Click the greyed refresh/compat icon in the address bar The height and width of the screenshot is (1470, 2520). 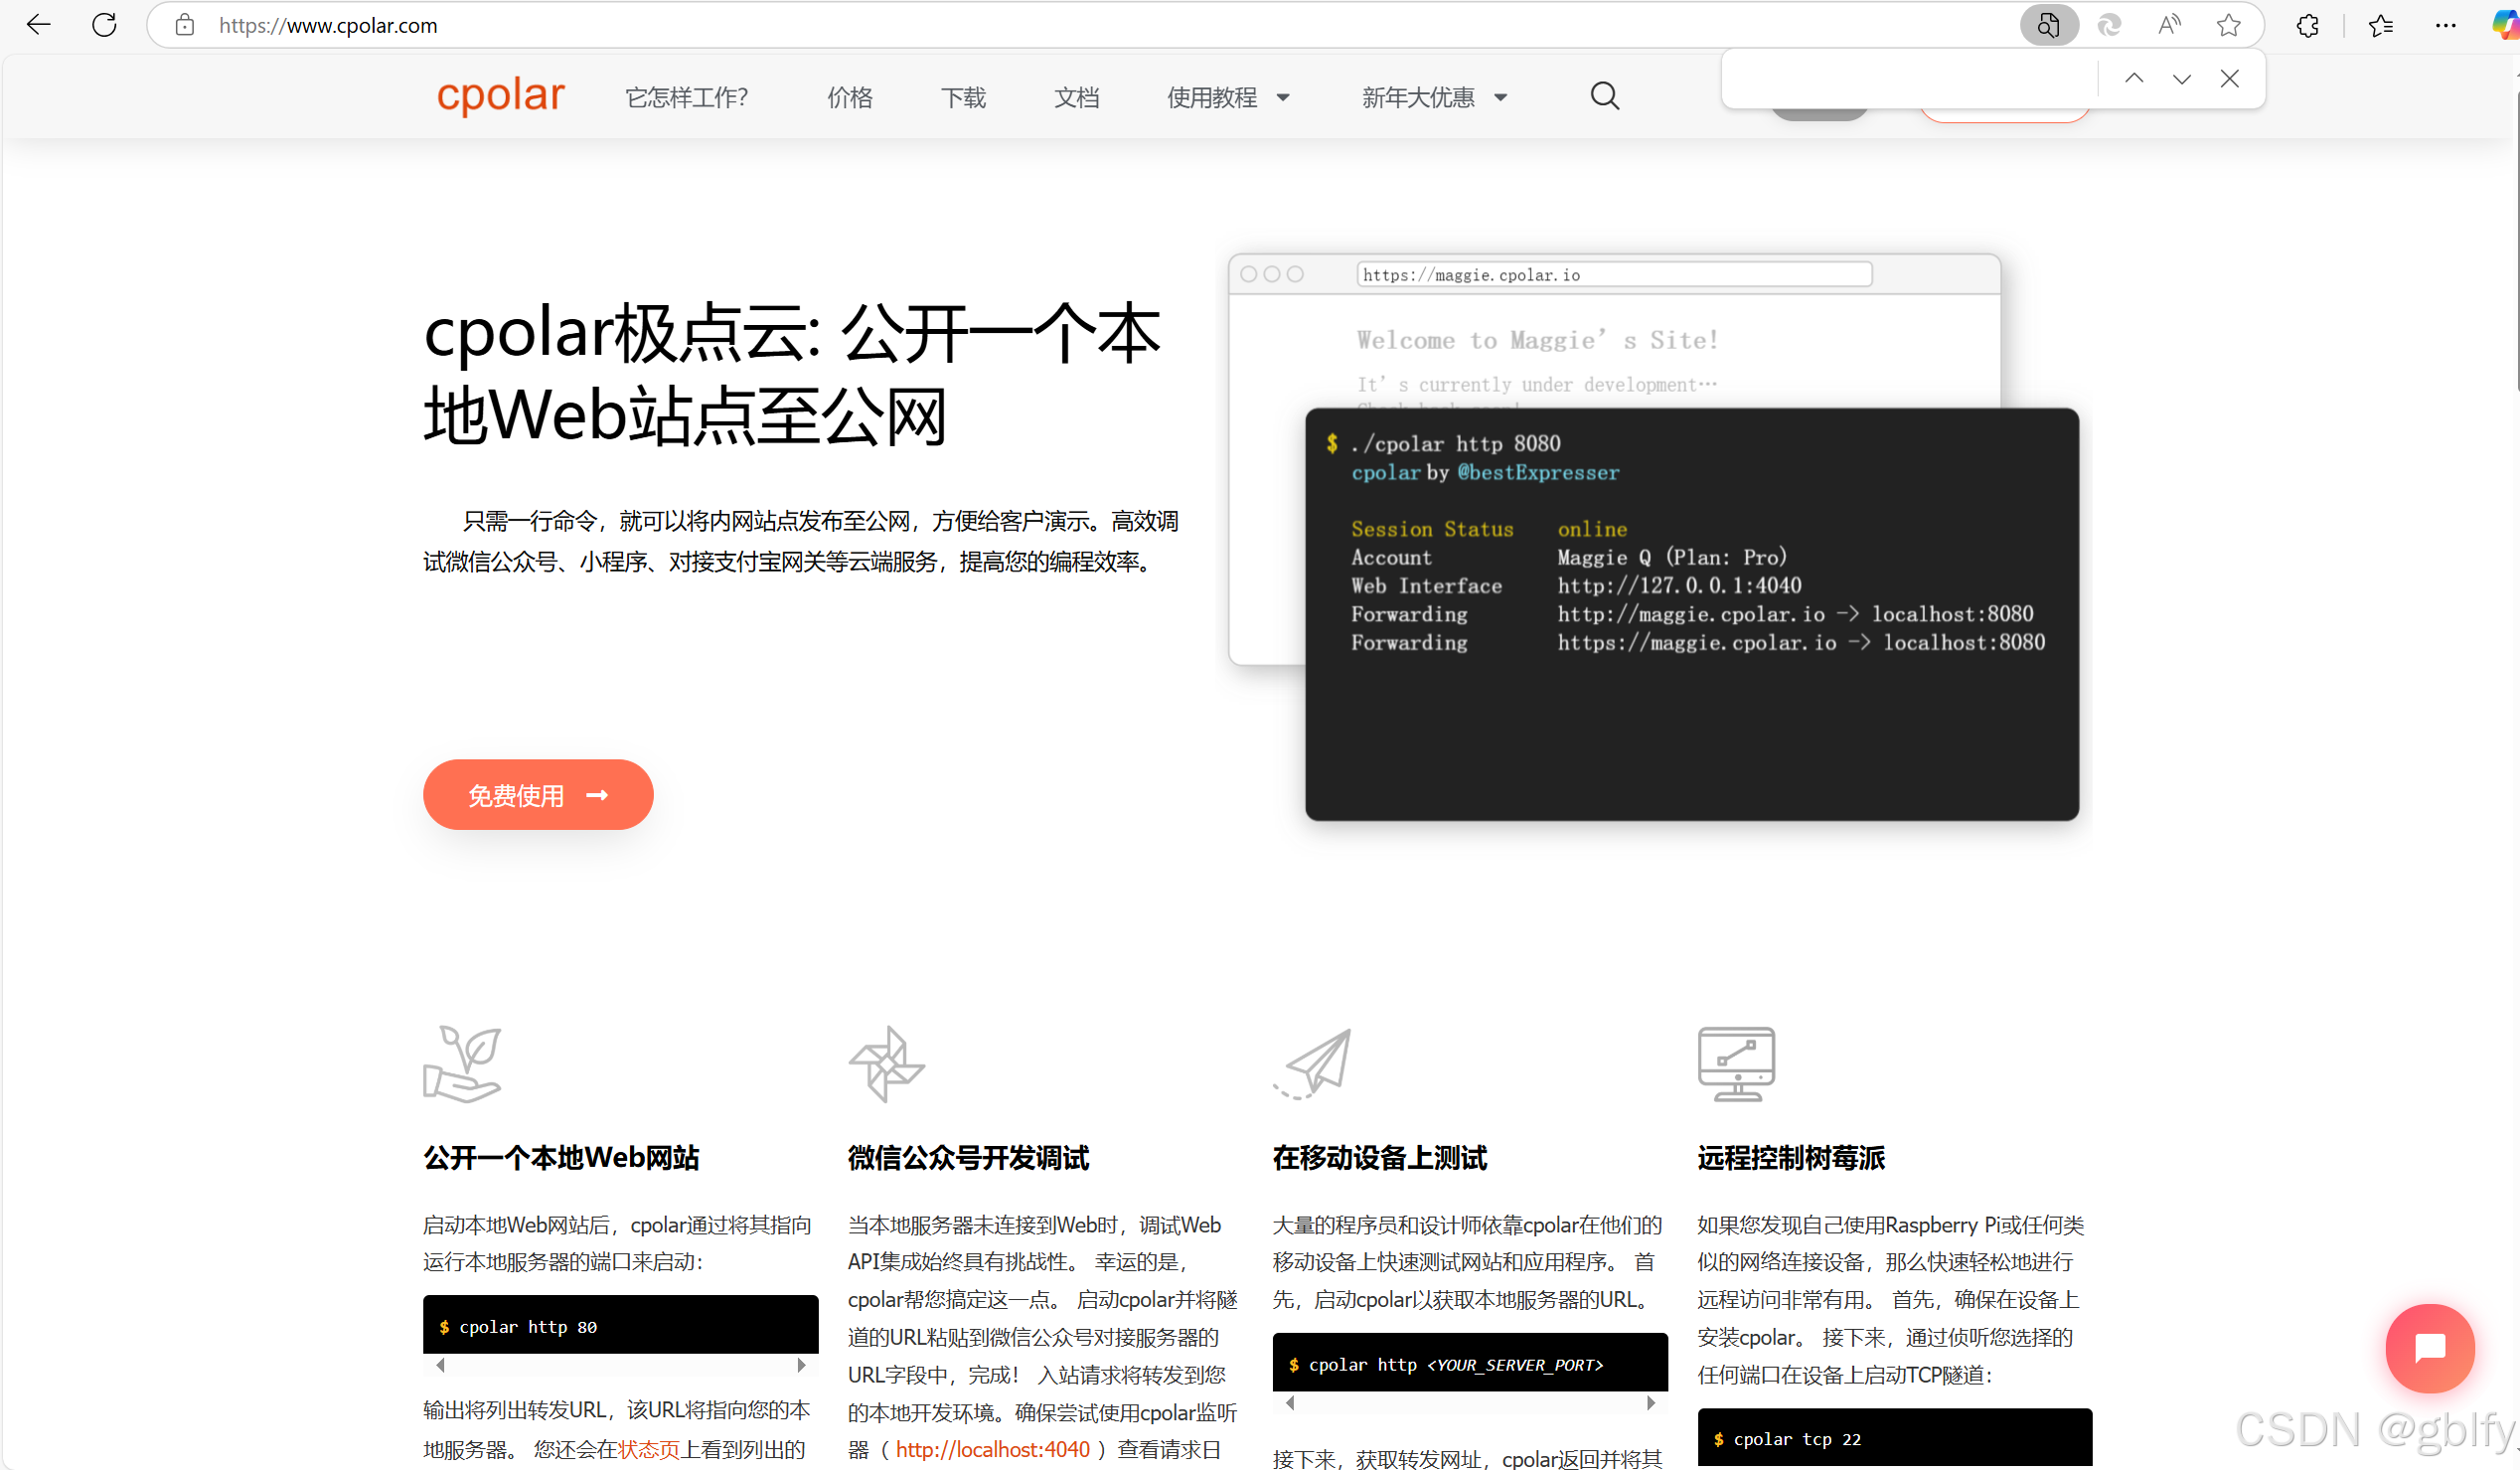(2109, 25)
